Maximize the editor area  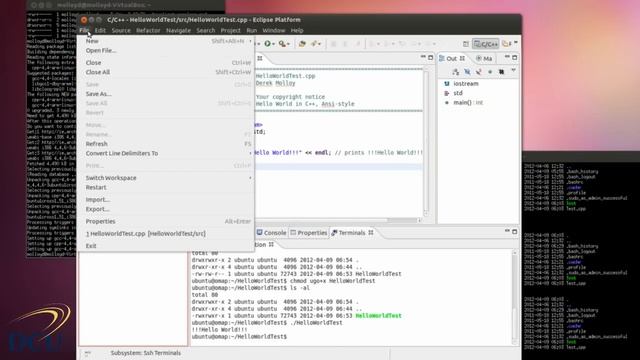click(431, 58)
